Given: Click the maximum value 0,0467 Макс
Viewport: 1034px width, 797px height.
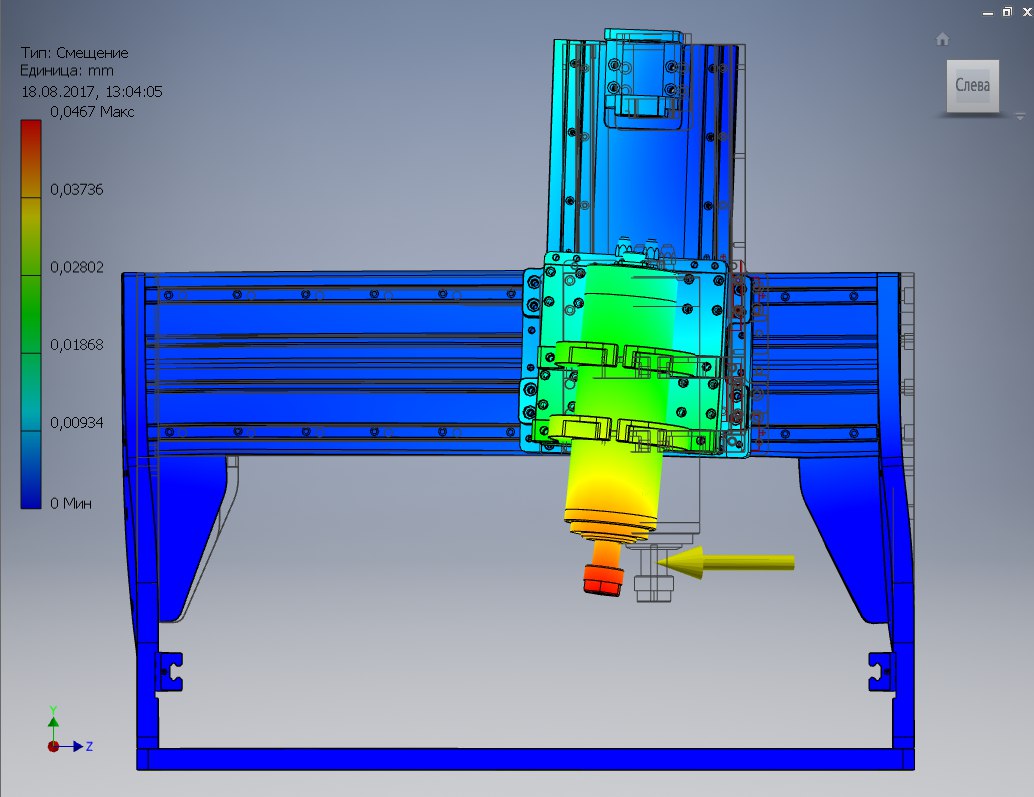Looking at the screenshot, I should point(92,112).
